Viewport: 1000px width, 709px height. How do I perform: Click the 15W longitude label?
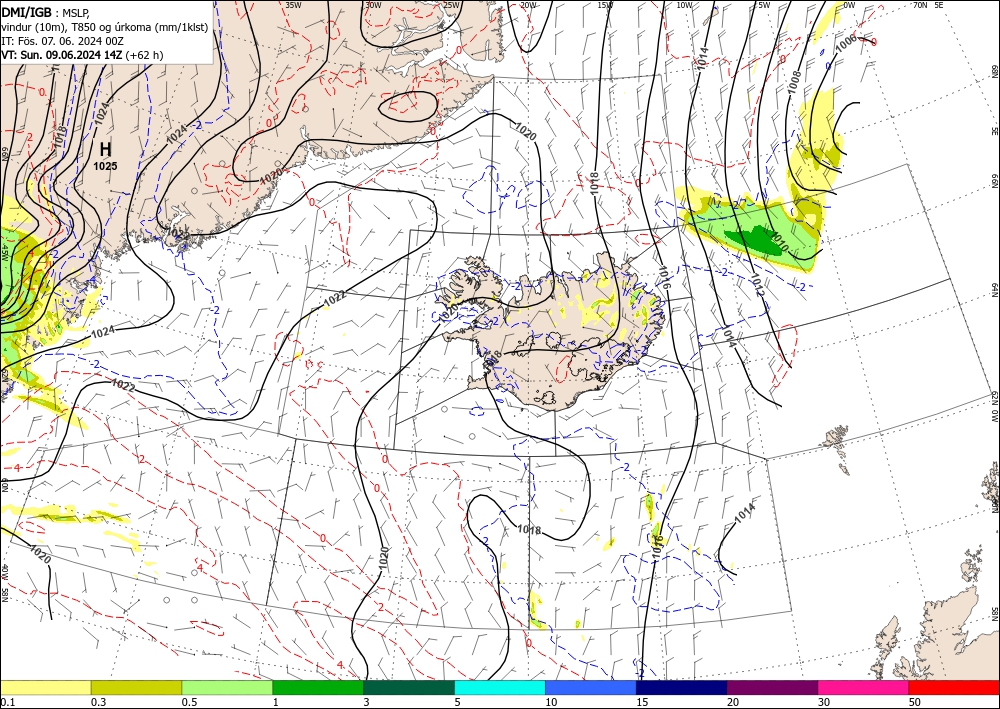[606, 5]
